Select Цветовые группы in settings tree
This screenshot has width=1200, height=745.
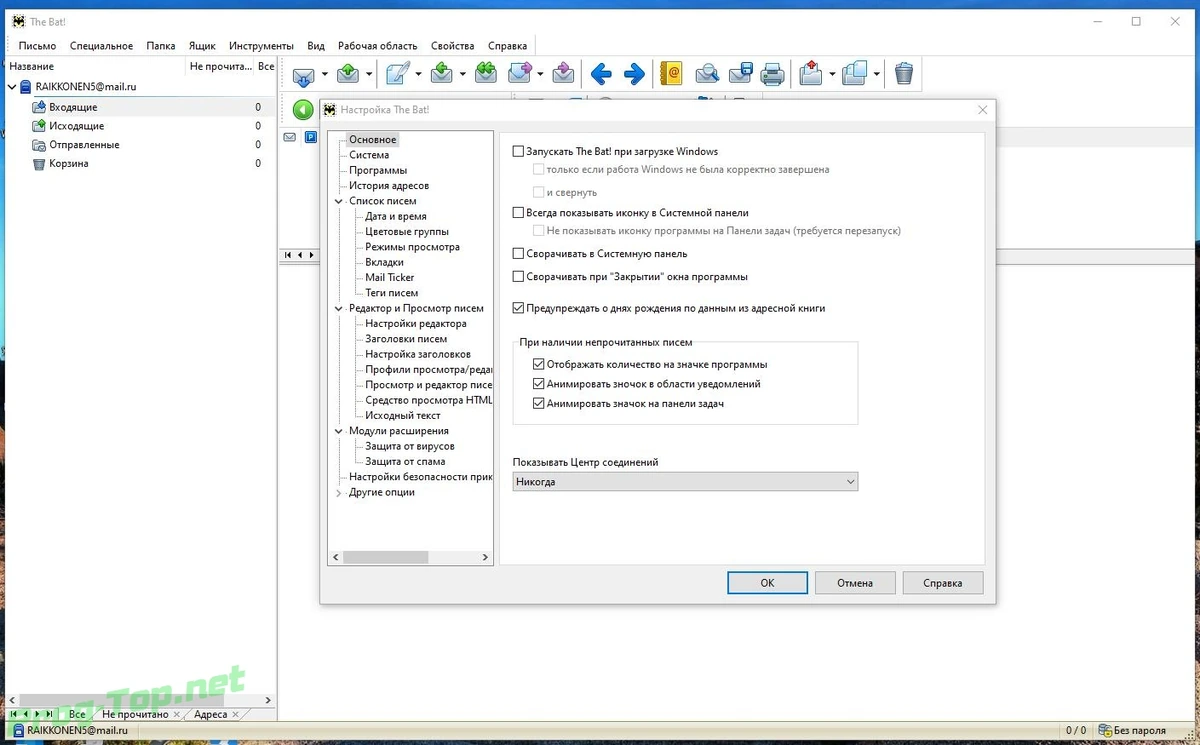tap(407, 232)
